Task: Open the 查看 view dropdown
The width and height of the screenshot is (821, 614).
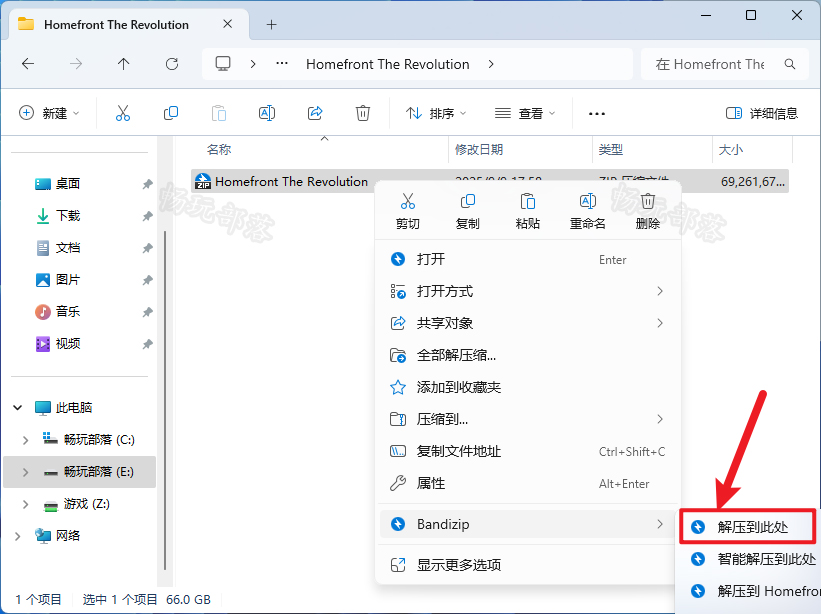Action: (x=525, y=113)
